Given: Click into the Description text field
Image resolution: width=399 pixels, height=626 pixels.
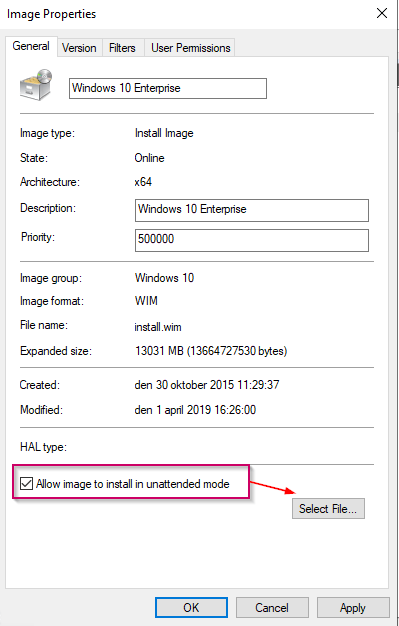Looking at the screenshot, I should coord(252,210).
